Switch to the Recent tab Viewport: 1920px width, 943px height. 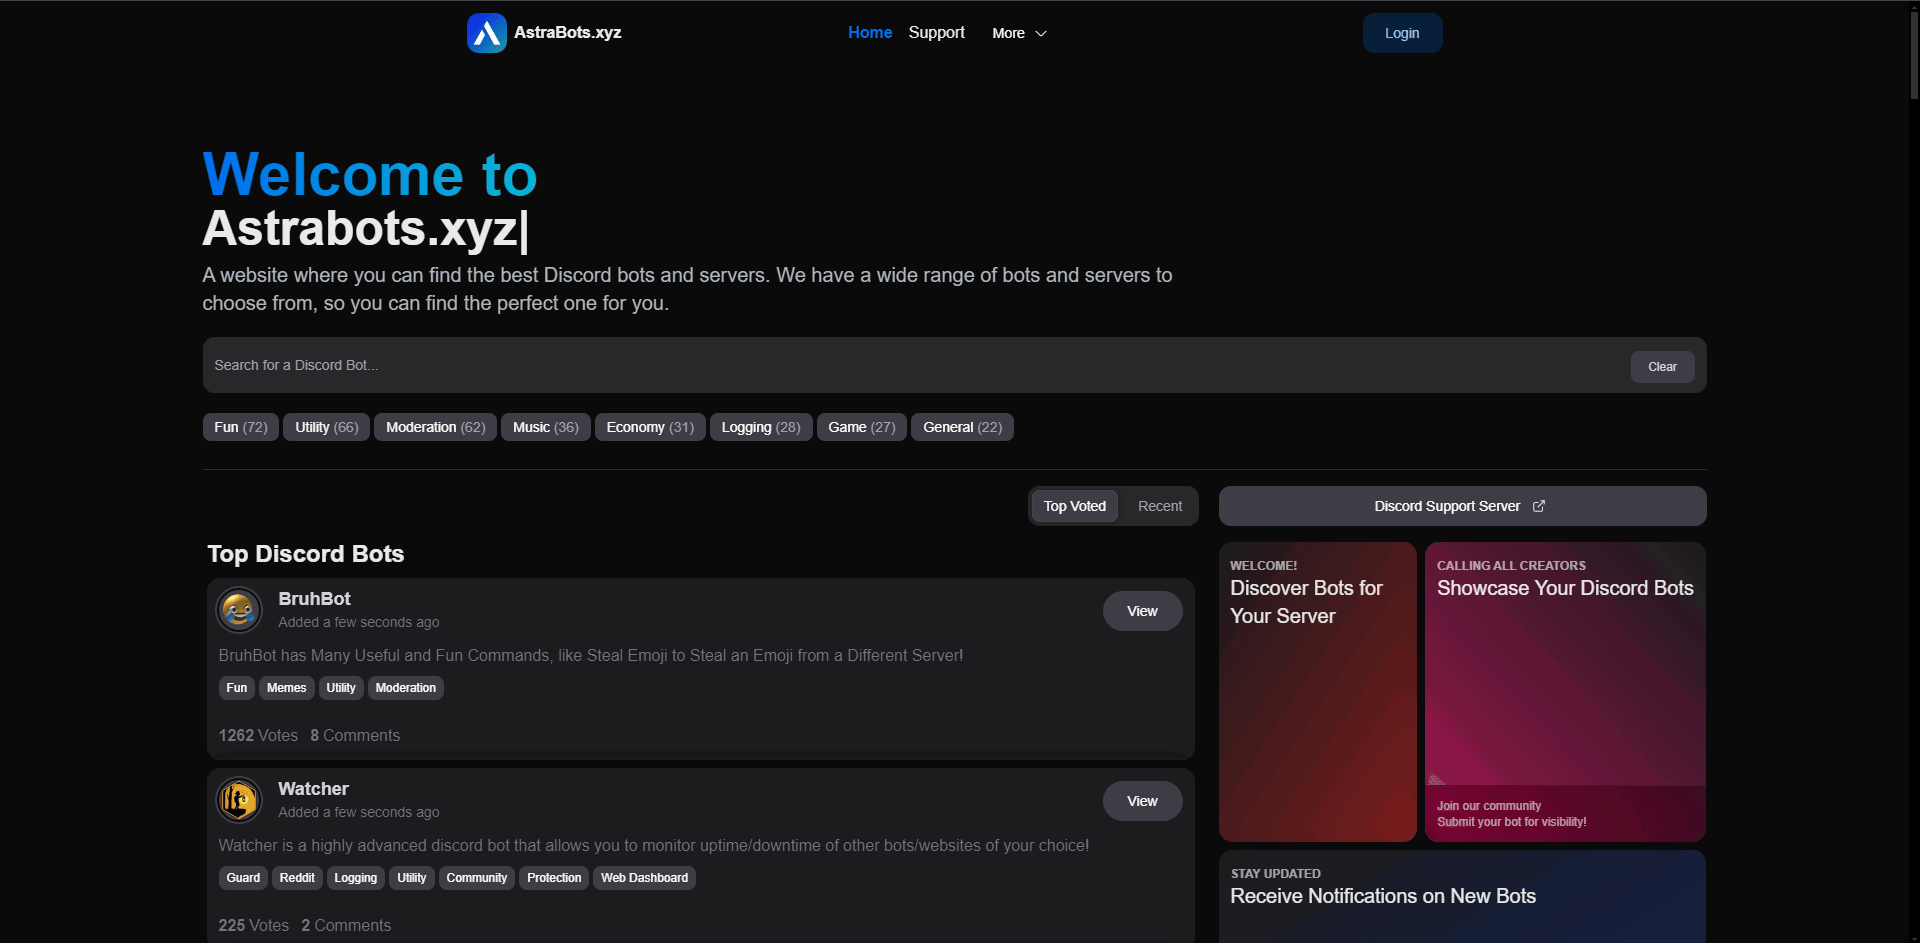click(1160, 506)
